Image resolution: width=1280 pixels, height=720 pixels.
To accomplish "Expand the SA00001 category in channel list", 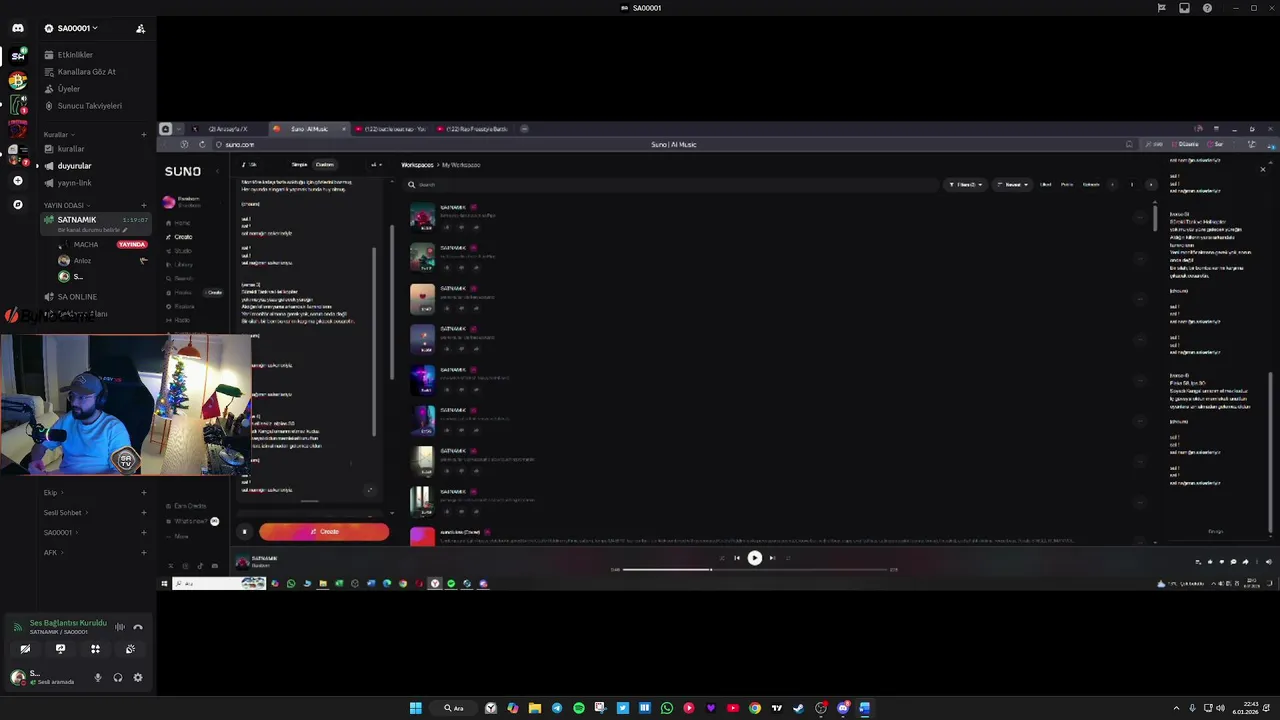I will 61,532.
